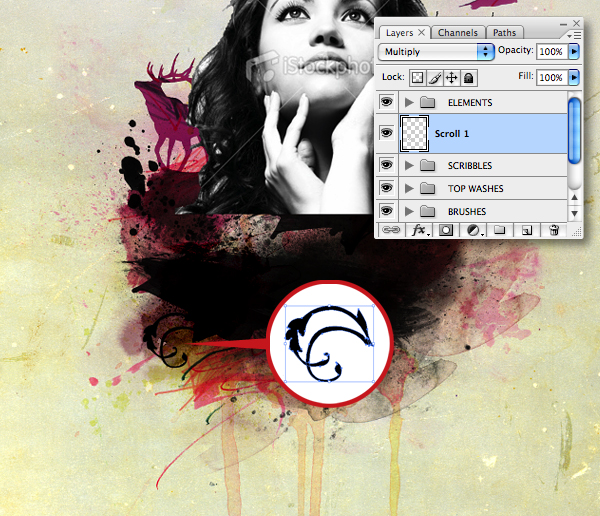This screenshot has height=516, width=600.
Task: Click the lock image pixels brush icon
Action: click(x=434, y=78)
